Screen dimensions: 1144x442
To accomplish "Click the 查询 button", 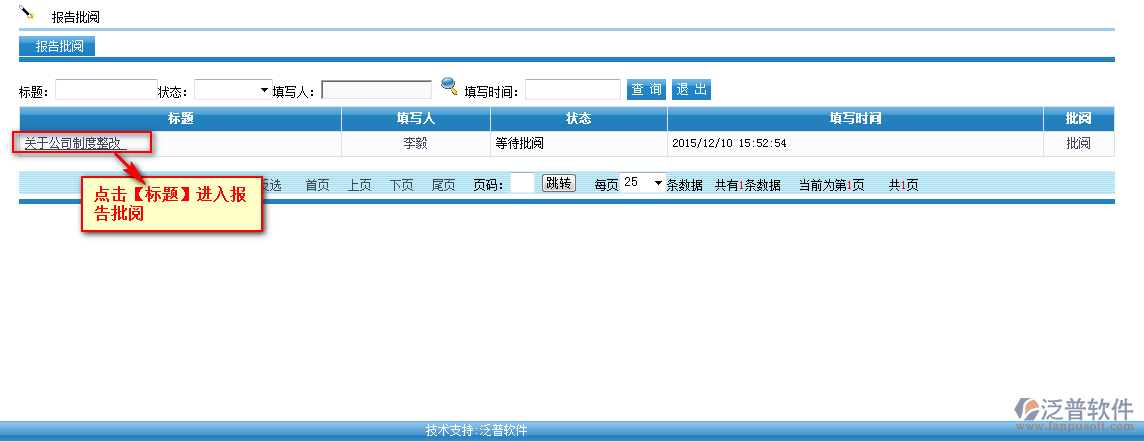I will point(646,90).
